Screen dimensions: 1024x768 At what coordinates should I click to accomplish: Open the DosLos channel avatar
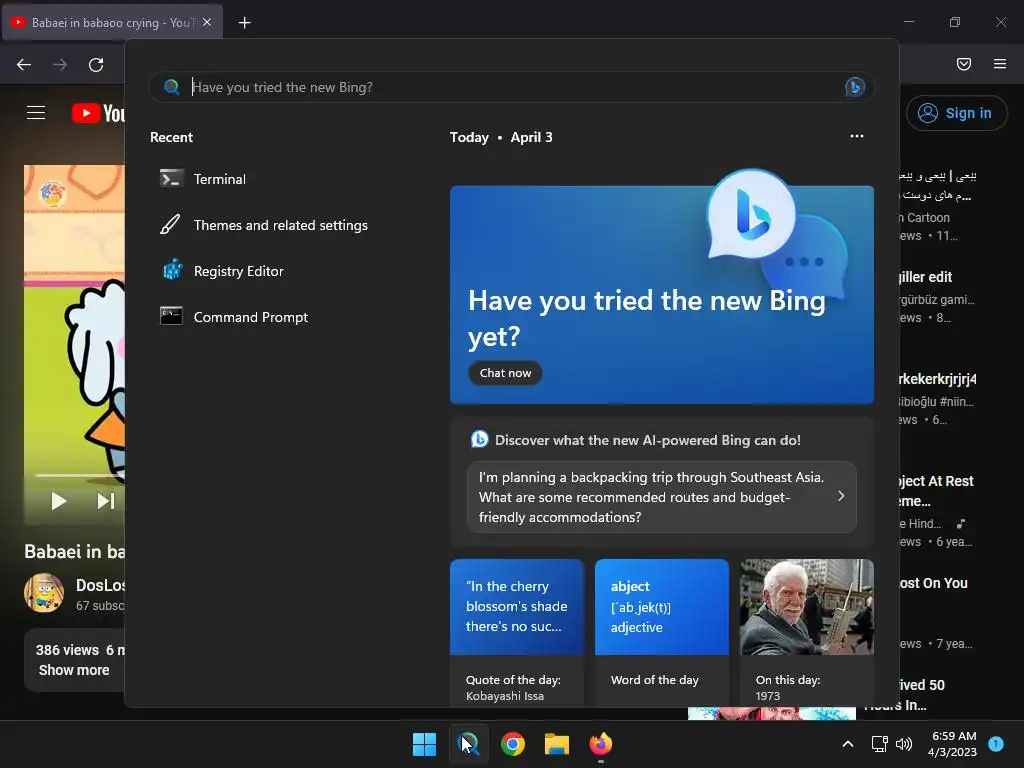click(x=44, y=593)
